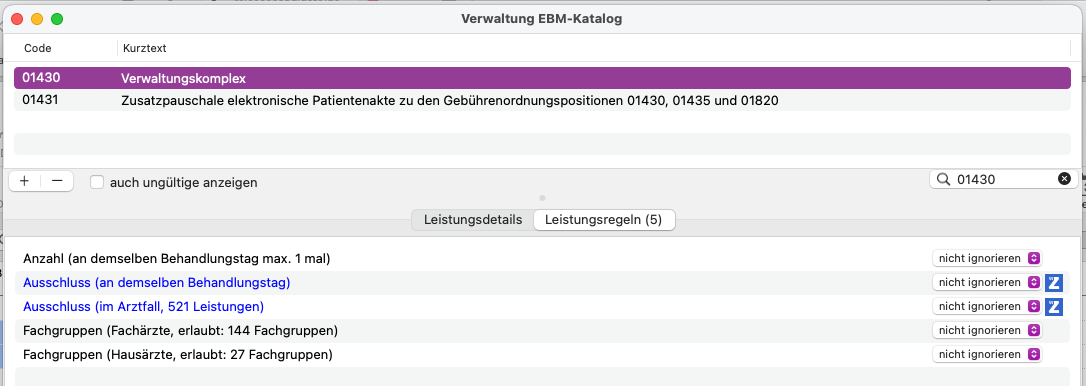Screen dimensions: 1086x386
Task: Click the magnifying glass search icon
Action: [943, 179]
